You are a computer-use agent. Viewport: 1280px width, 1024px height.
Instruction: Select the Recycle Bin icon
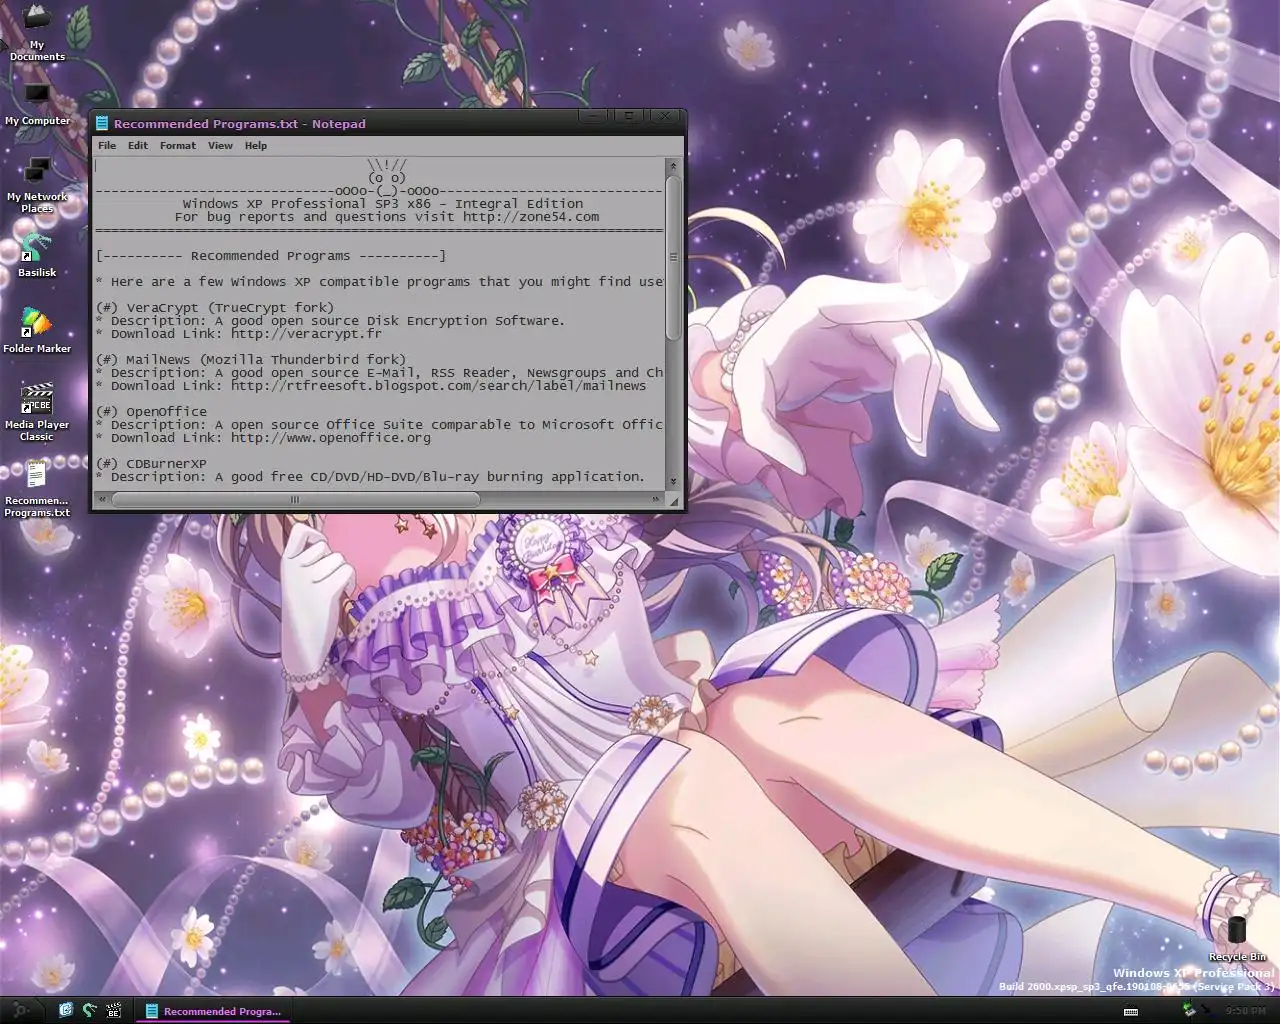(1237, 938)
